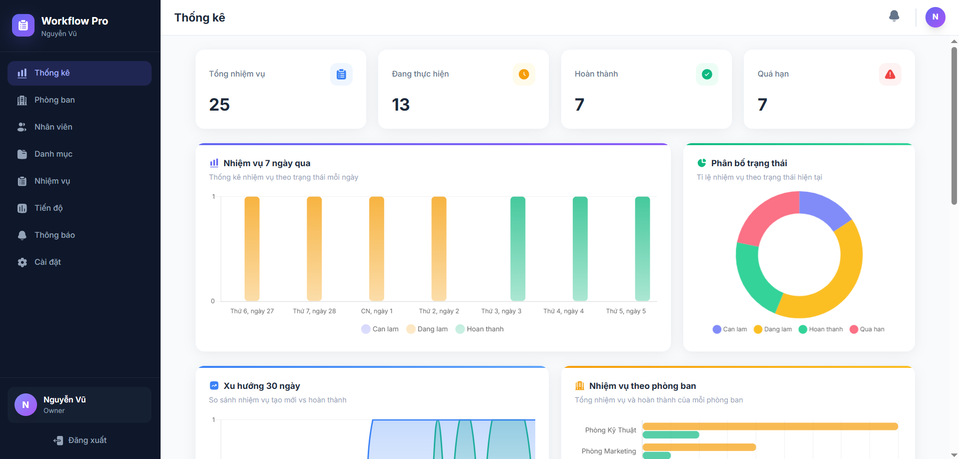Open the Nguyễn Vũ Owner profile card
Screen dimensions: 959x459
(x=80, y=405)
